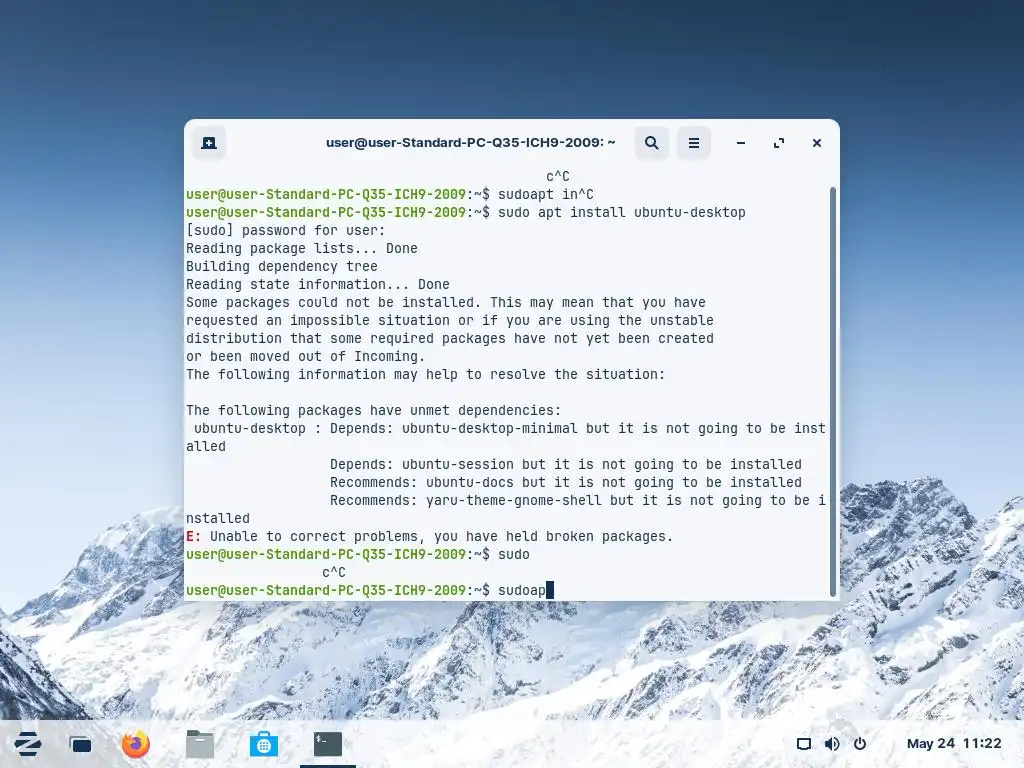This screenshot has height=768, width=1024.
Task: Open the power tray icon
Action: (860, 744)
